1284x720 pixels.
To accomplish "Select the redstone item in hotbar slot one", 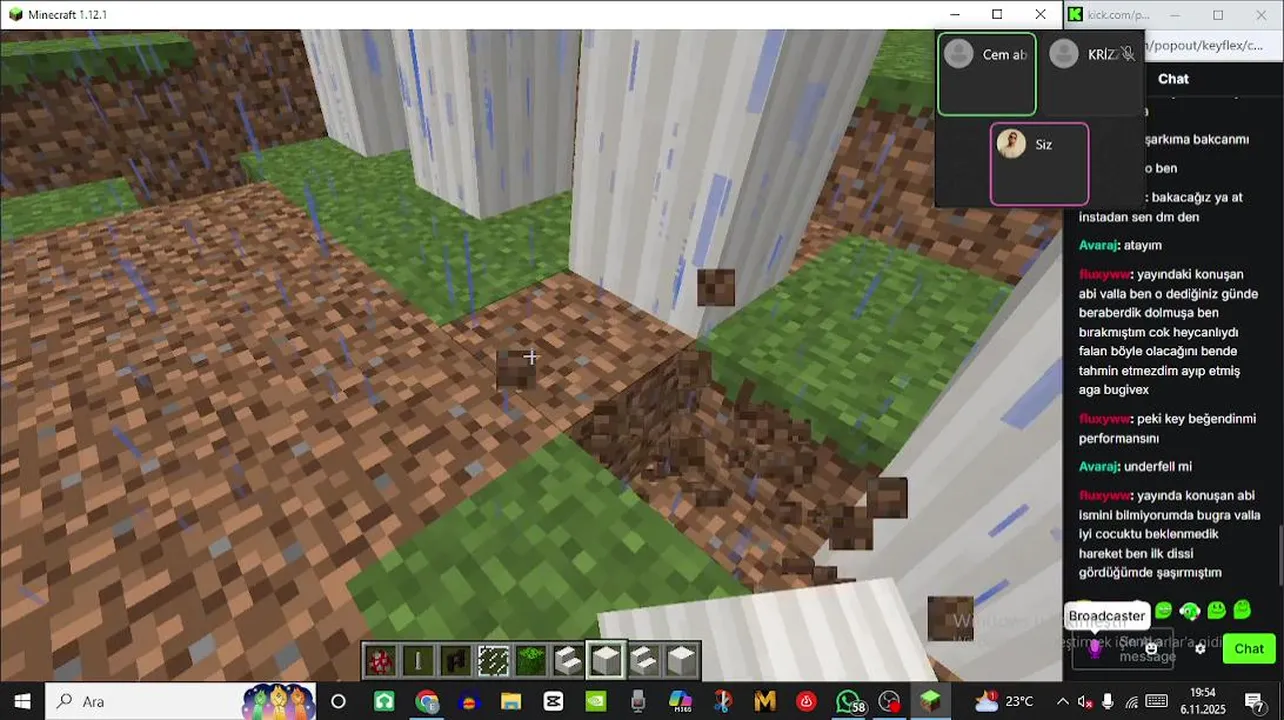I will pyautogui.click(x=380, y=661).
